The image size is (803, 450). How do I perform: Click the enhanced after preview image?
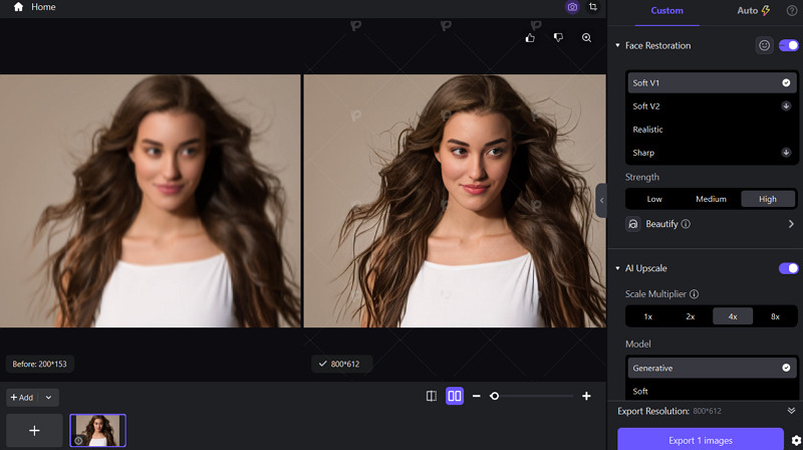[455, 201]
